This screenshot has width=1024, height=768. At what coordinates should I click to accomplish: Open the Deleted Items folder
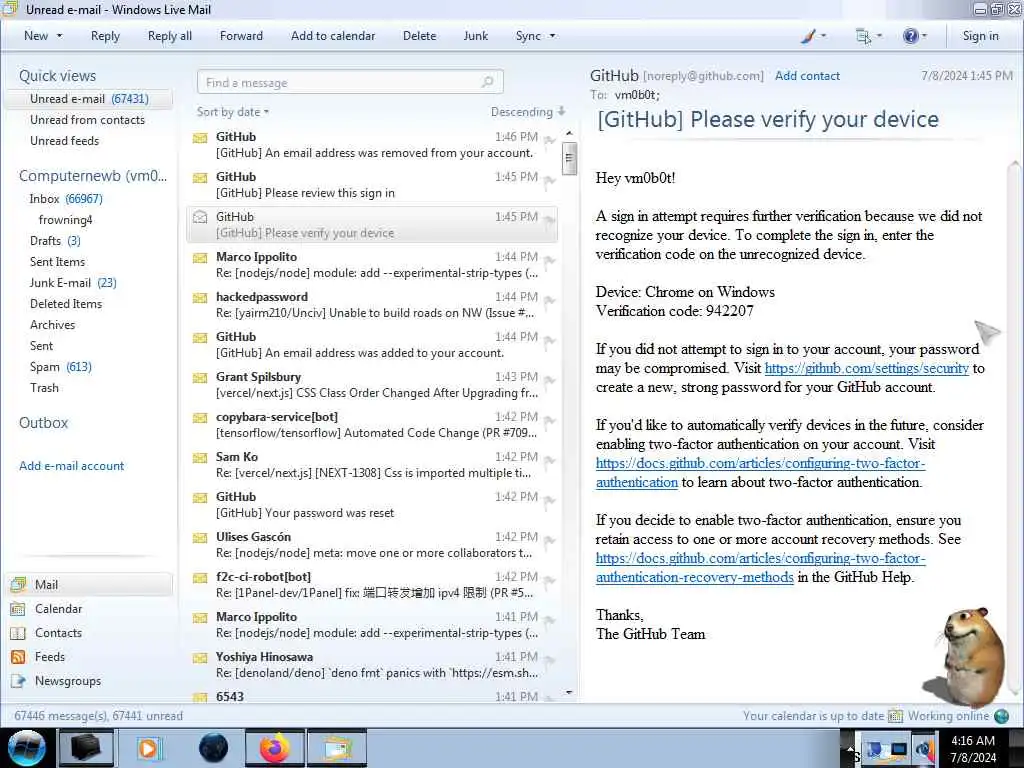[66, 304]
